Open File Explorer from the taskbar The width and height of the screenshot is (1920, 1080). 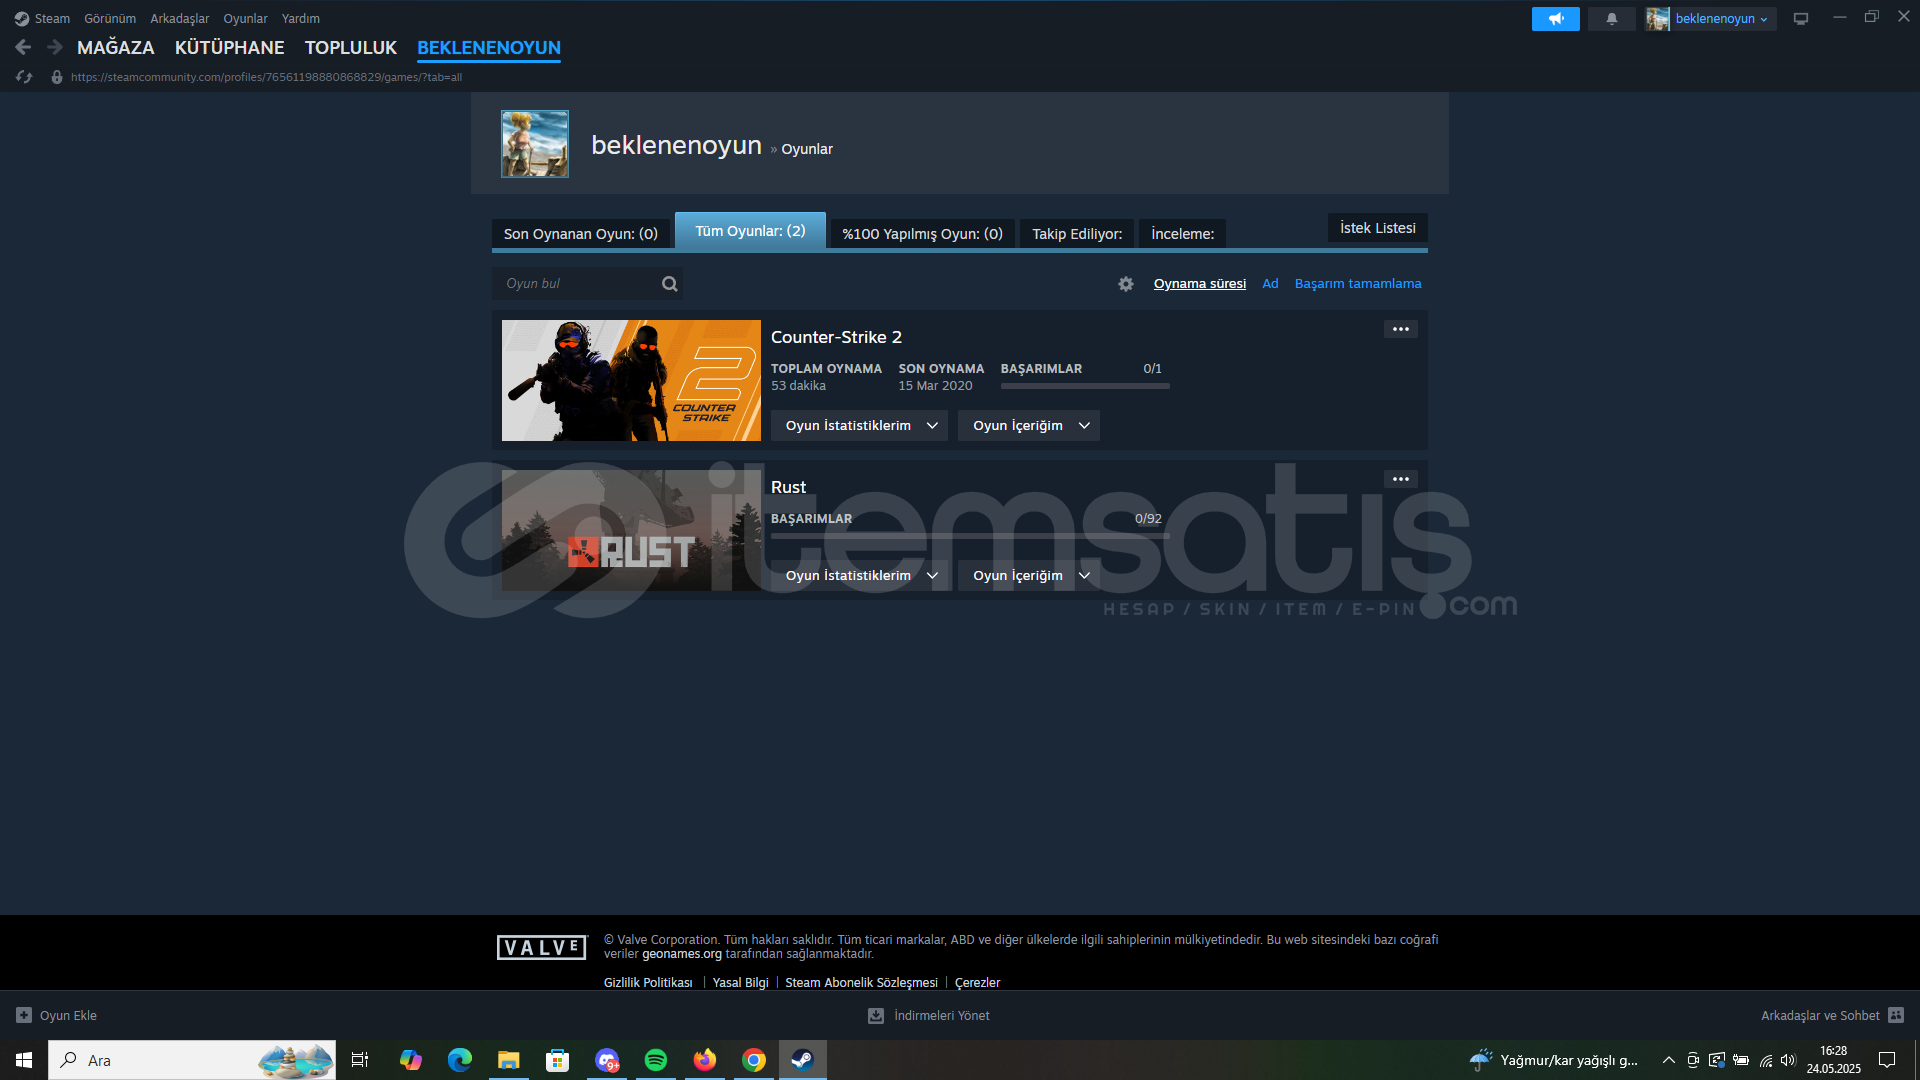tap(509, 1060)
